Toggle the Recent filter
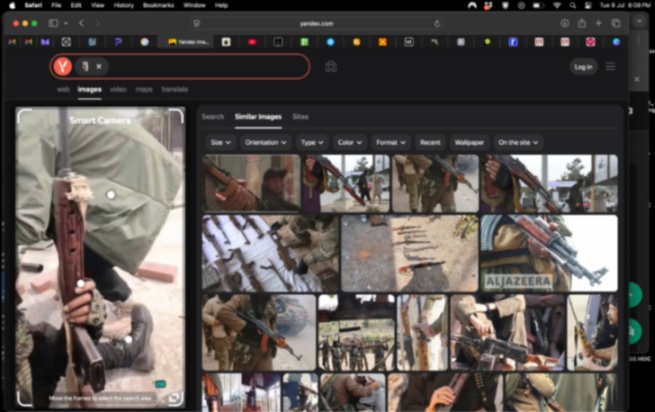The image size is (655, 412). point(430,142)
